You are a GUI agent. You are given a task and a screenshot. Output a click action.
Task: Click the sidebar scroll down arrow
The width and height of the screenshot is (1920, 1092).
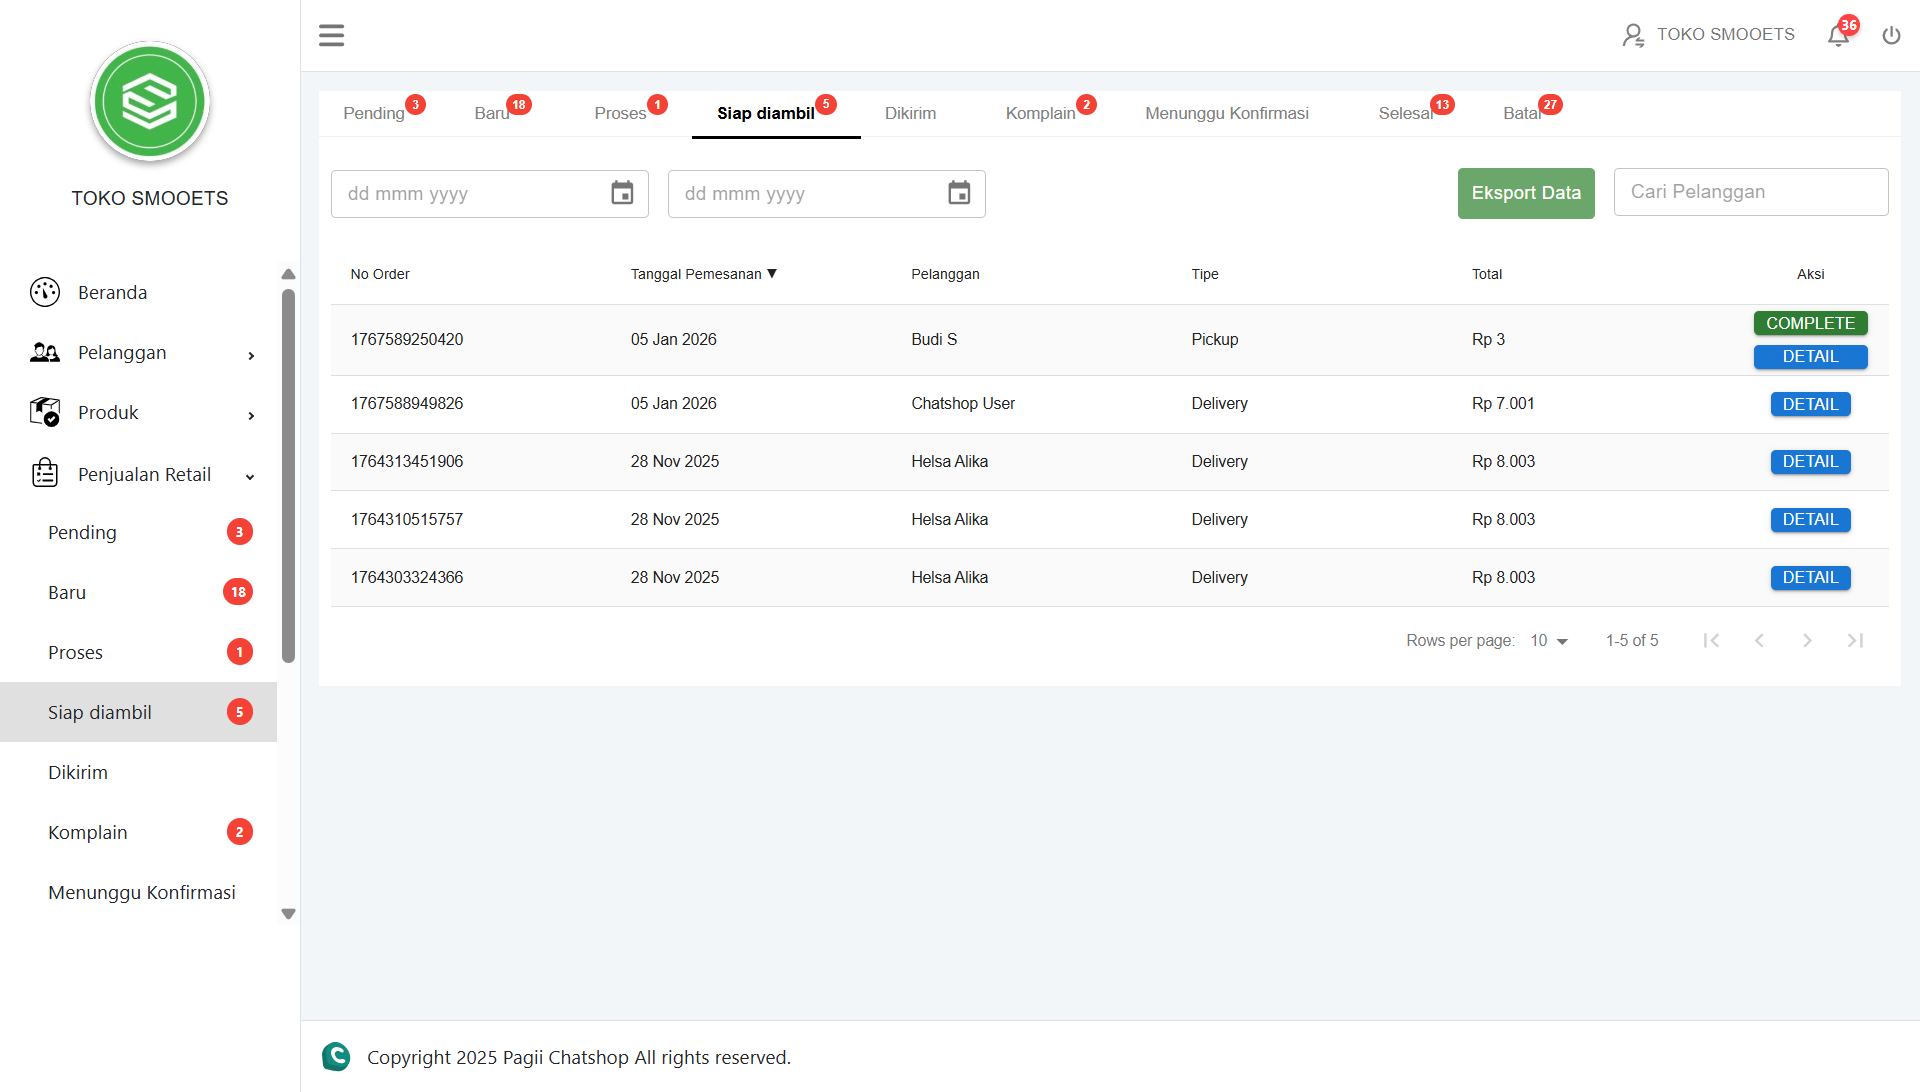click(289, 914)
